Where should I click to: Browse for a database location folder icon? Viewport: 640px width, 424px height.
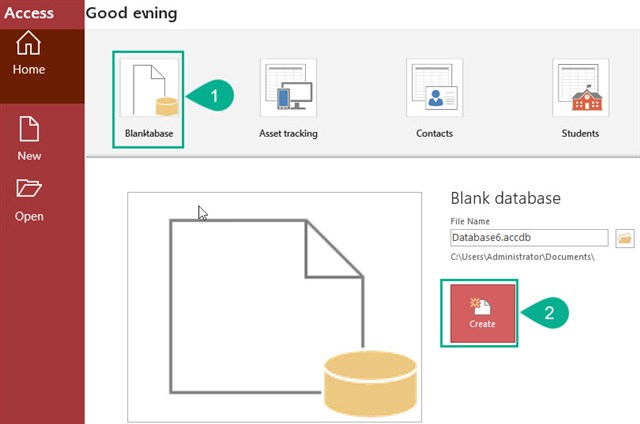click(x=625, y=238)
